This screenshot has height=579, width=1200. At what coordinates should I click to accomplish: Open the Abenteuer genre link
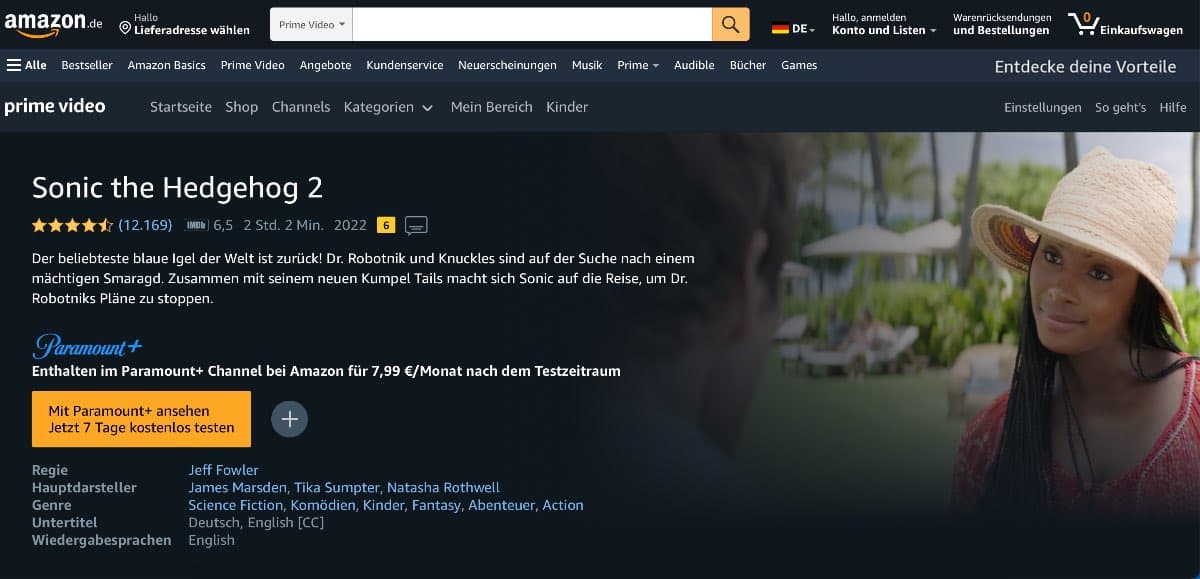click(502, 506)
